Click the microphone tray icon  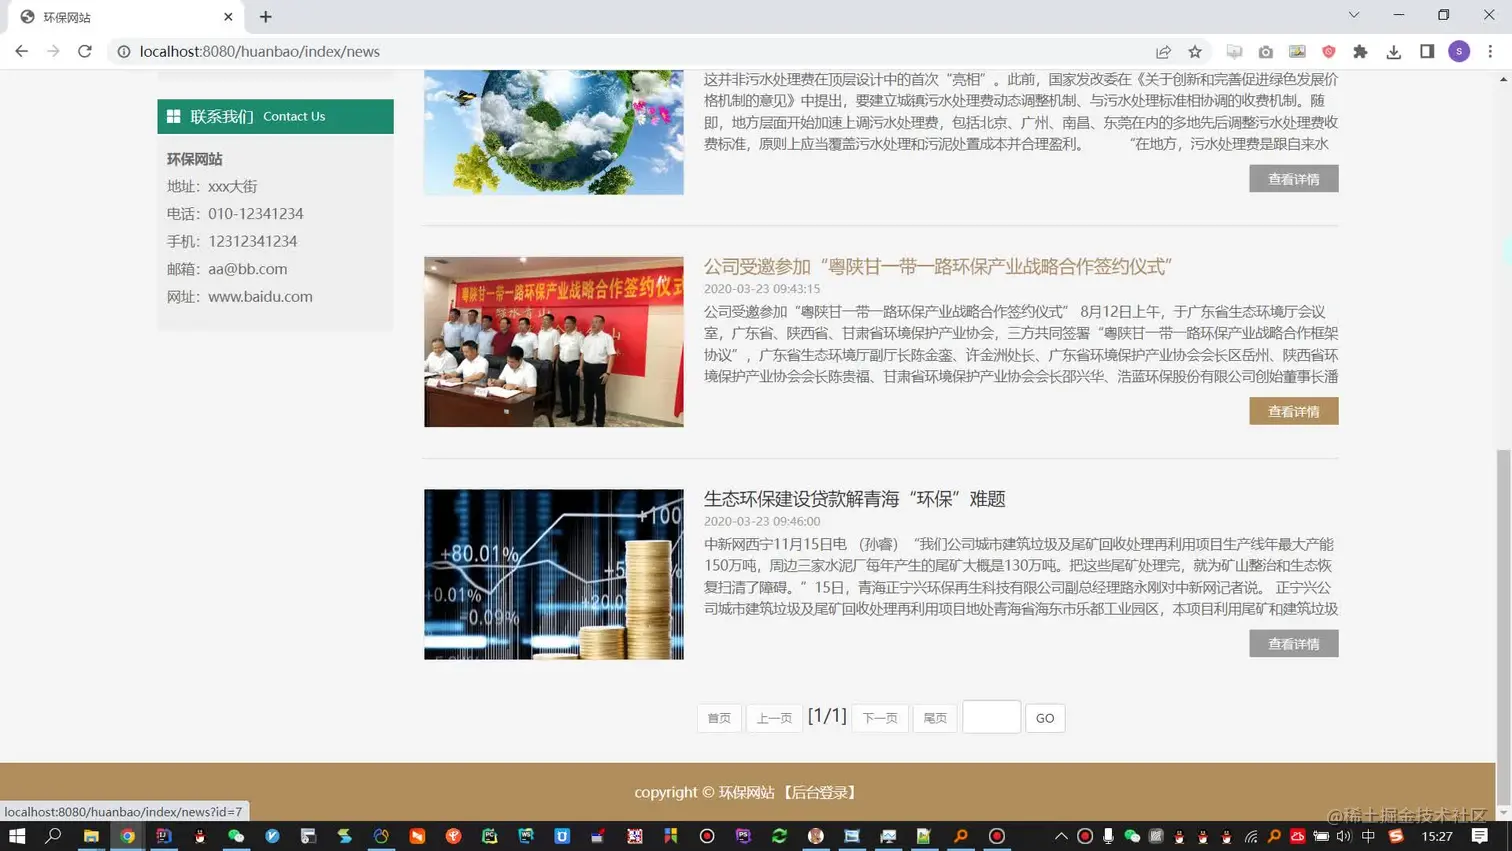click(1108, 836)
